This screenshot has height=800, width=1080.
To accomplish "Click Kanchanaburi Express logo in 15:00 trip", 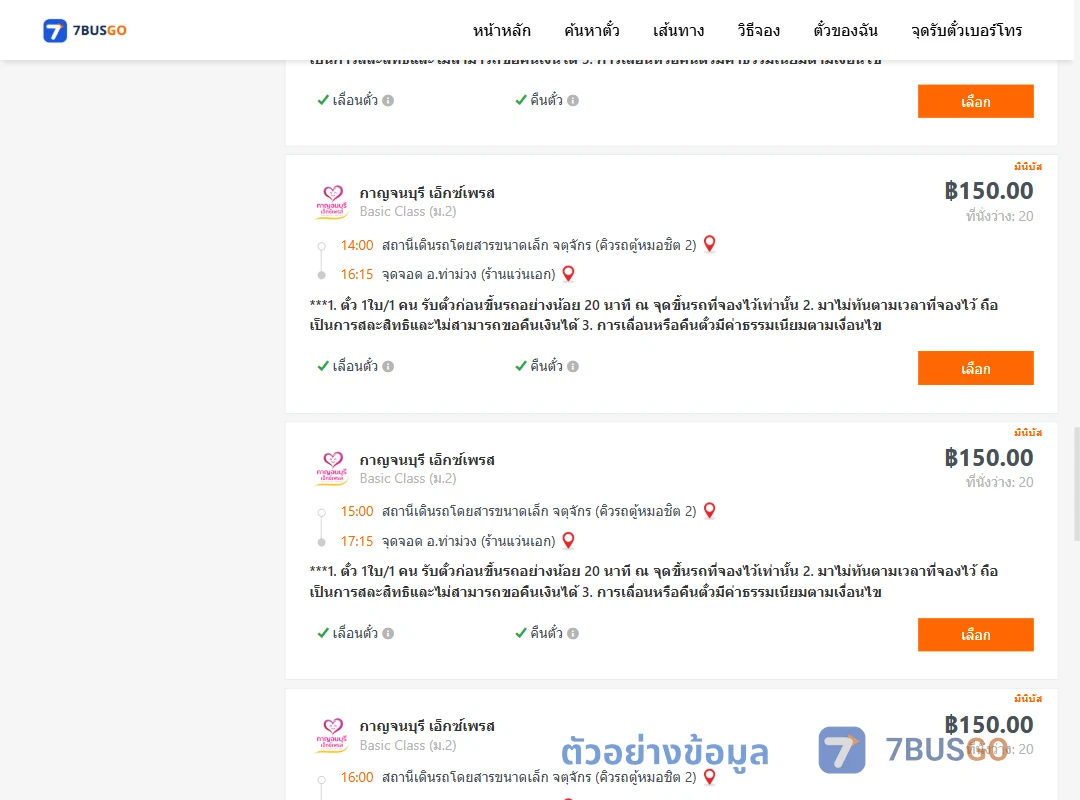I will [332, 469].
